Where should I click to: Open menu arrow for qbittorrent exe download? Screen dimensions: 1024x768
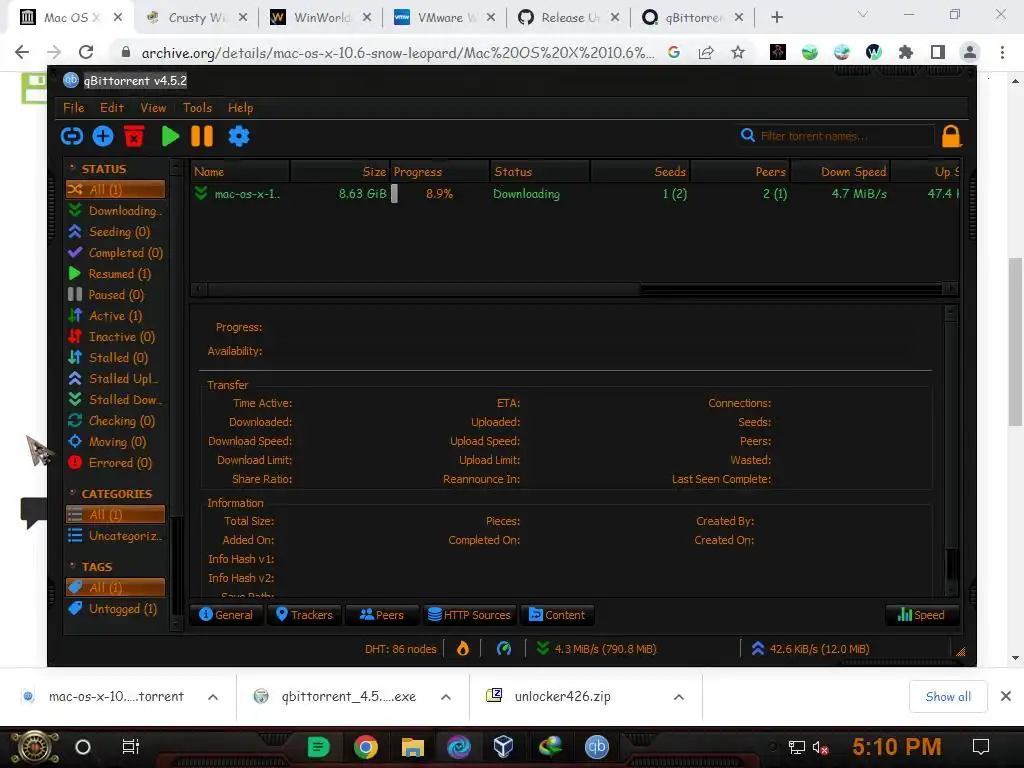[x=446, y=697]
